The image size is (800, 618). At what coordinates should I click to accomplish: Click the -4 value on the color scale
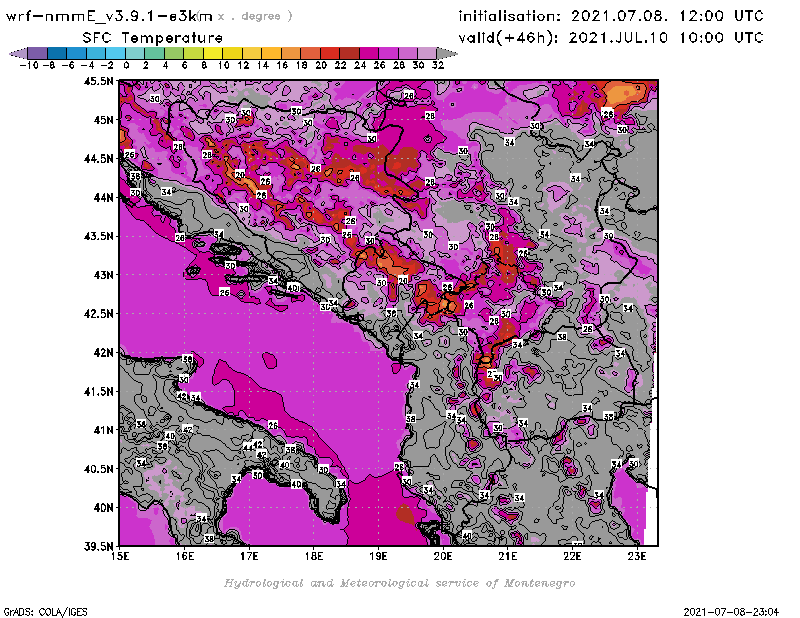87,65
